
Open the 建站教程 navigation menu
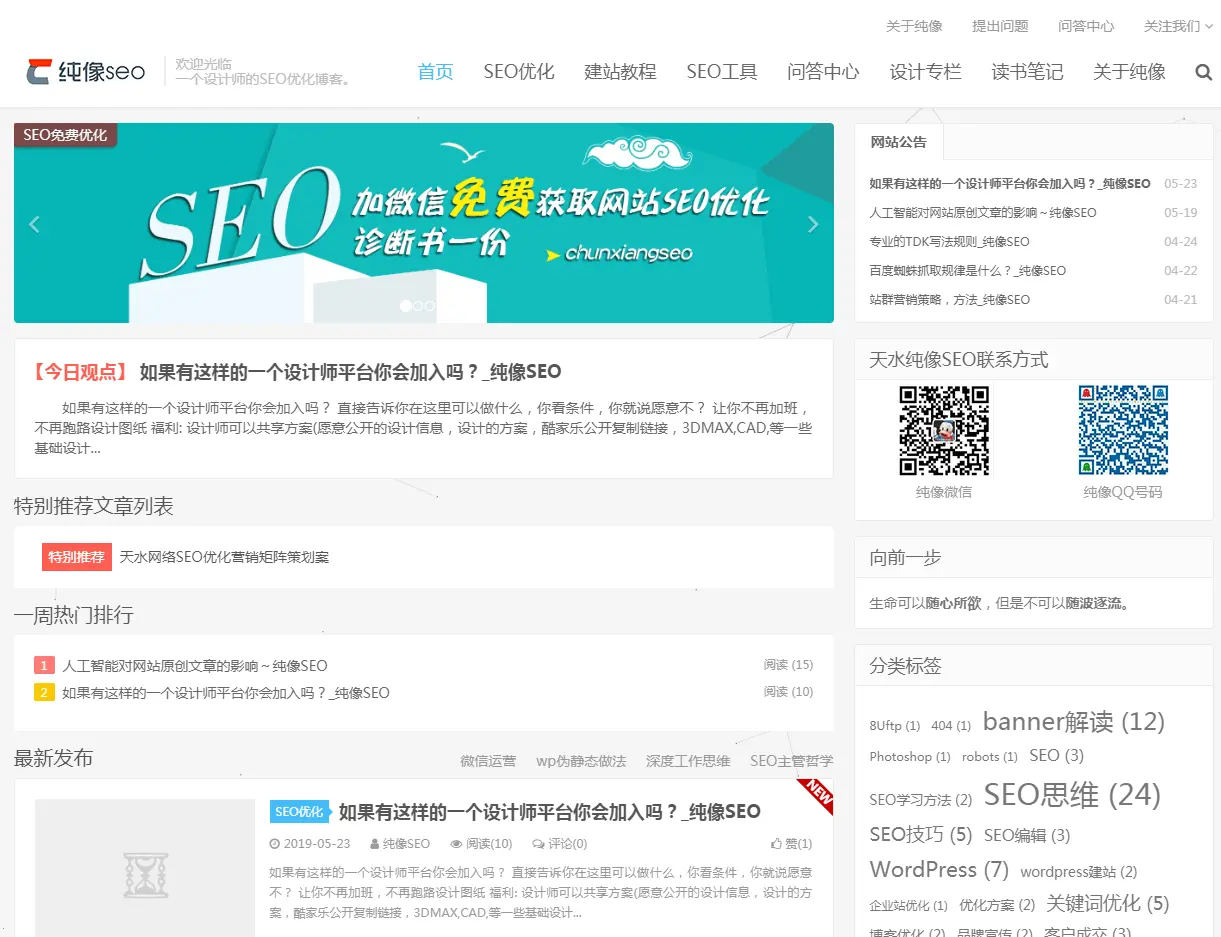click(x=620, y=72)
